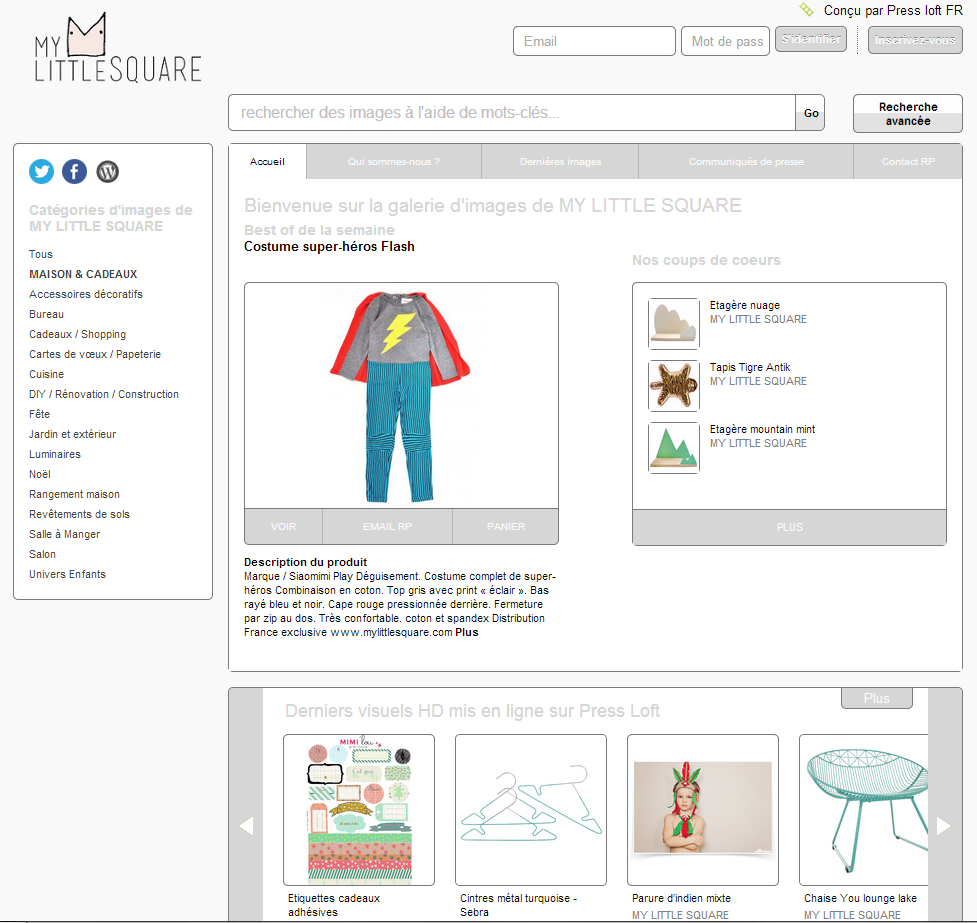Click the Go search button
The image size is (977, 923).
coord(811,113)
